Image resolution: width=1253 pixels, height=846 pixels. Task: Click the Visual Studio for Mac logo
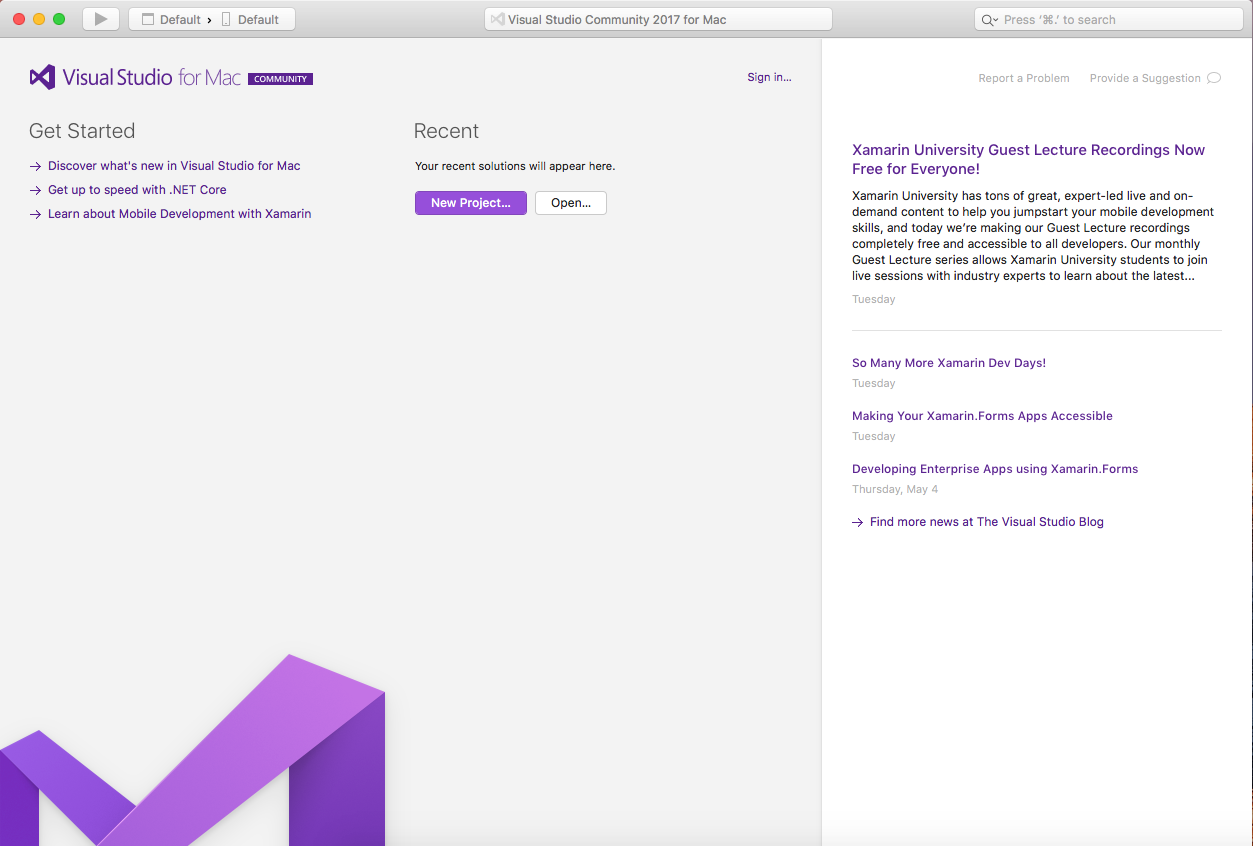coord(135,77)
